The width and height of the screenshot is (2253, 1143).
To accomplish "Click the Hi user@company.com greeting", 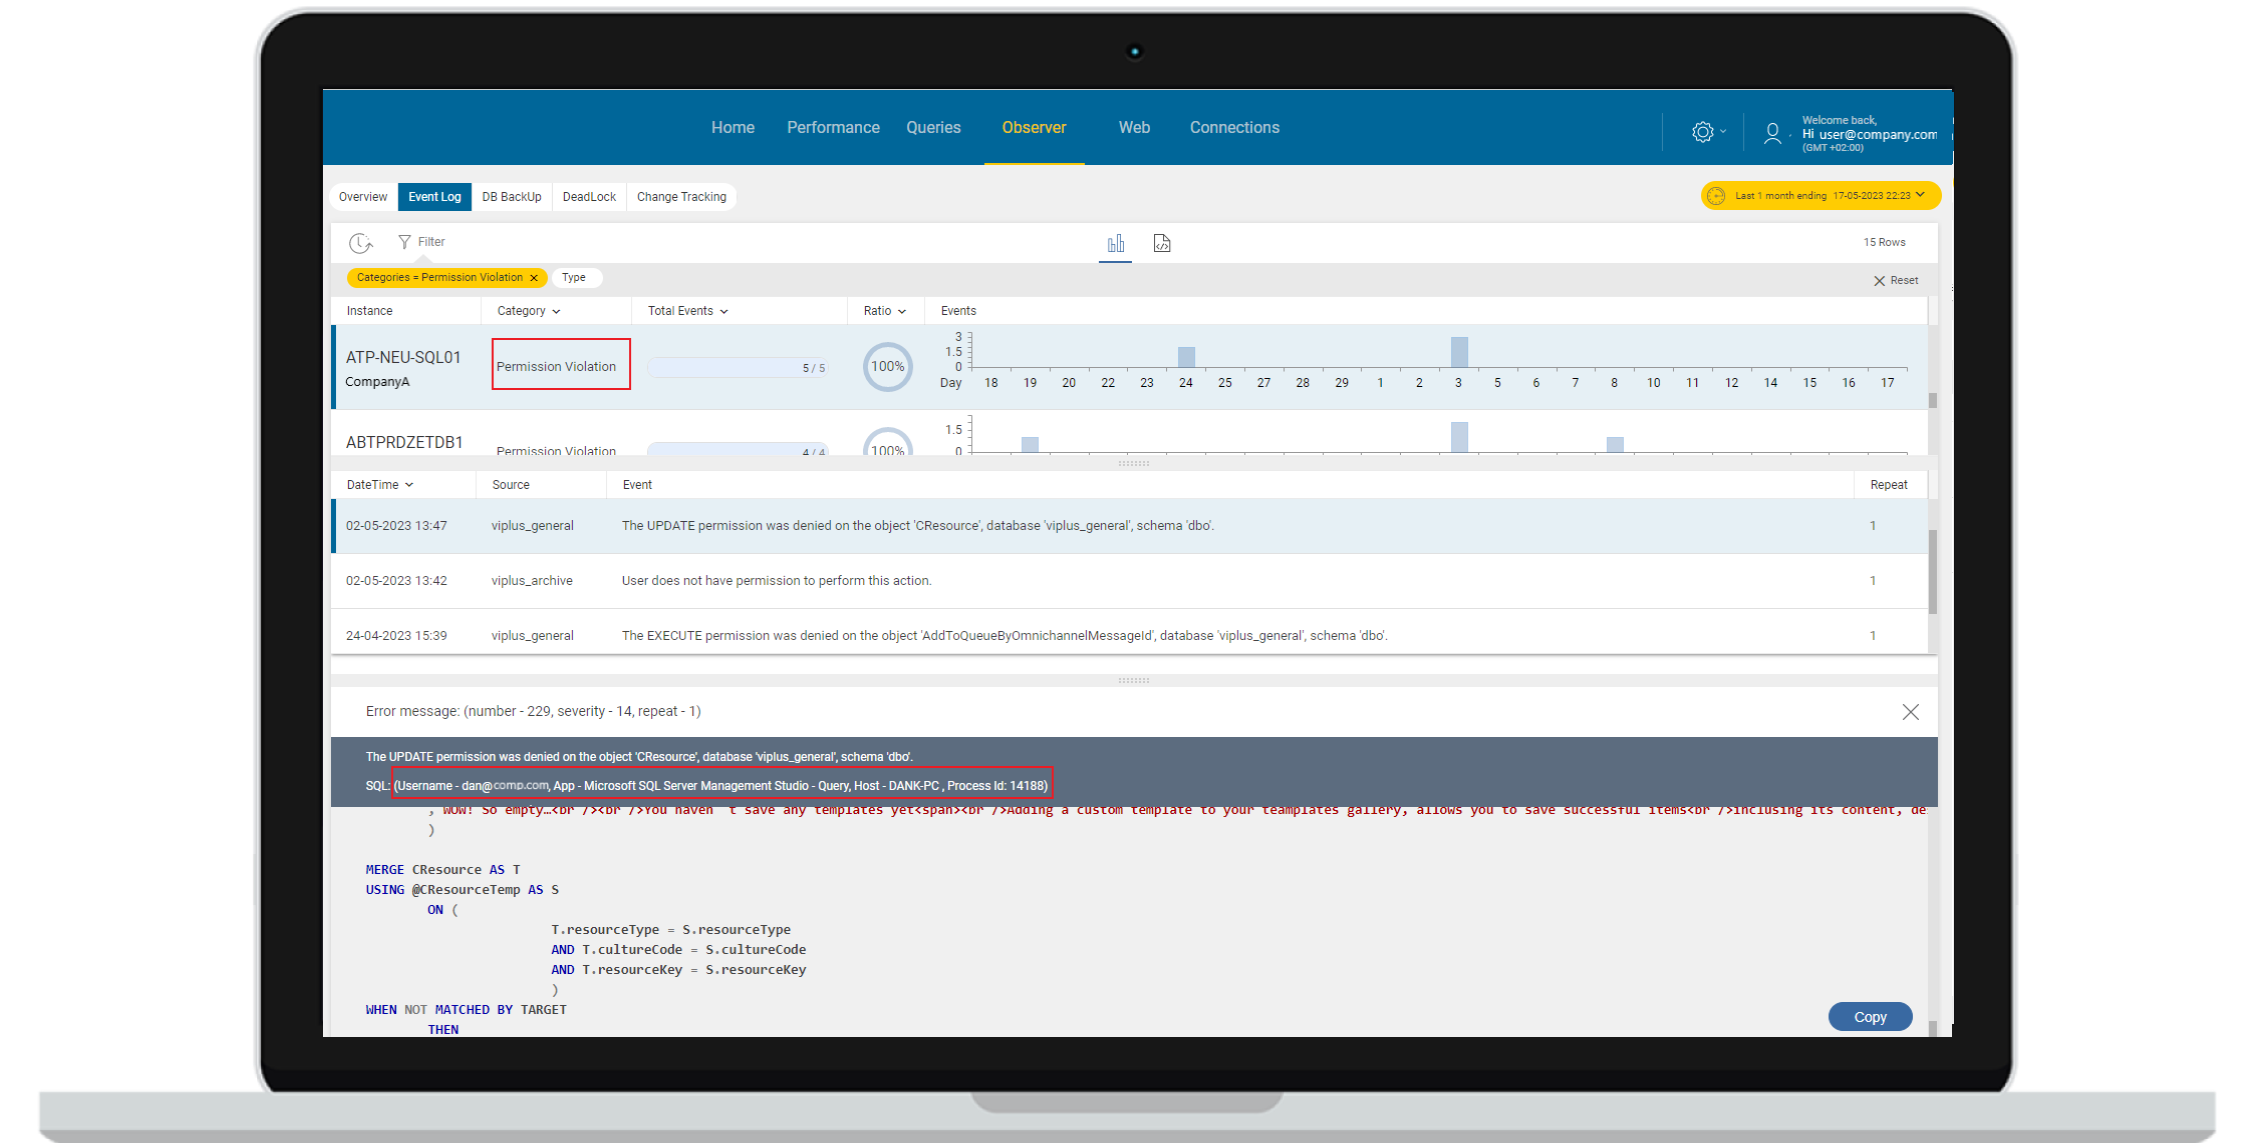I will pyautogui.click(x=1869, y=135).
